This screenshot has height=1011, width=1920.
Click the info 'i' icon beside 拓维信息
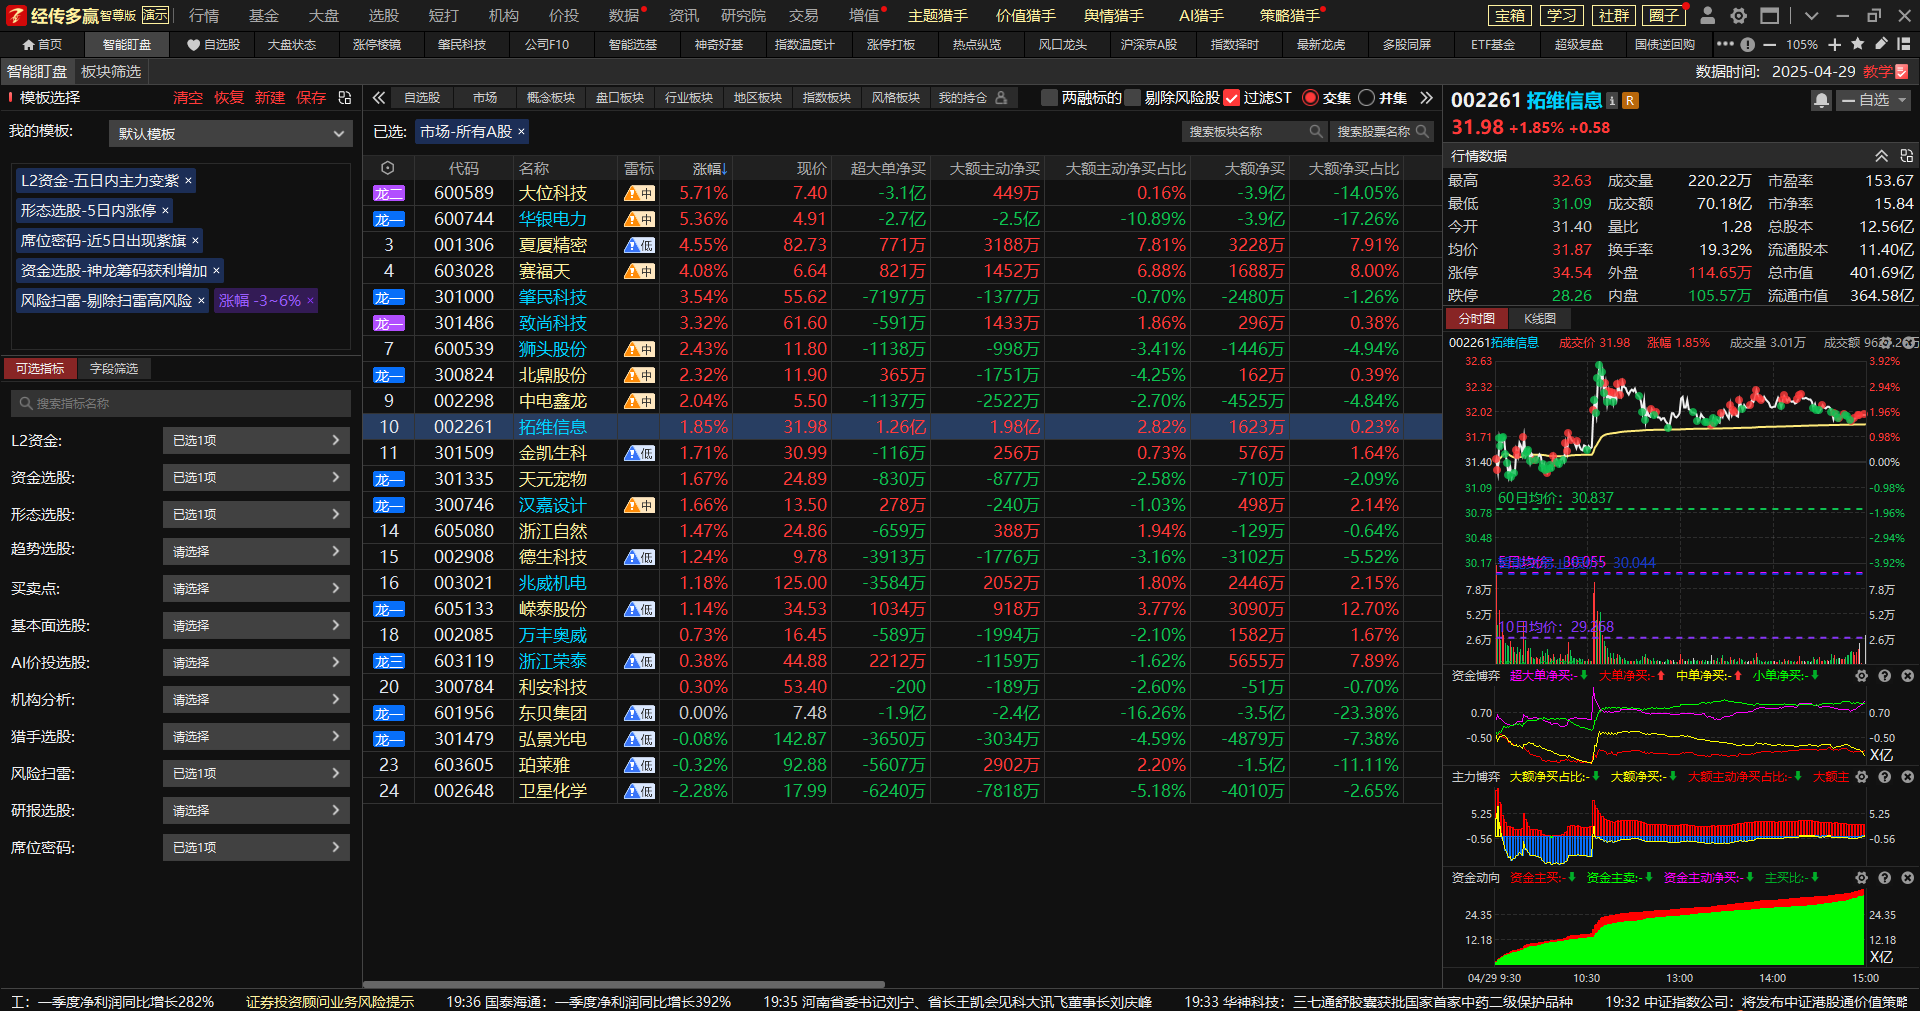click(x=1612, y=100)
